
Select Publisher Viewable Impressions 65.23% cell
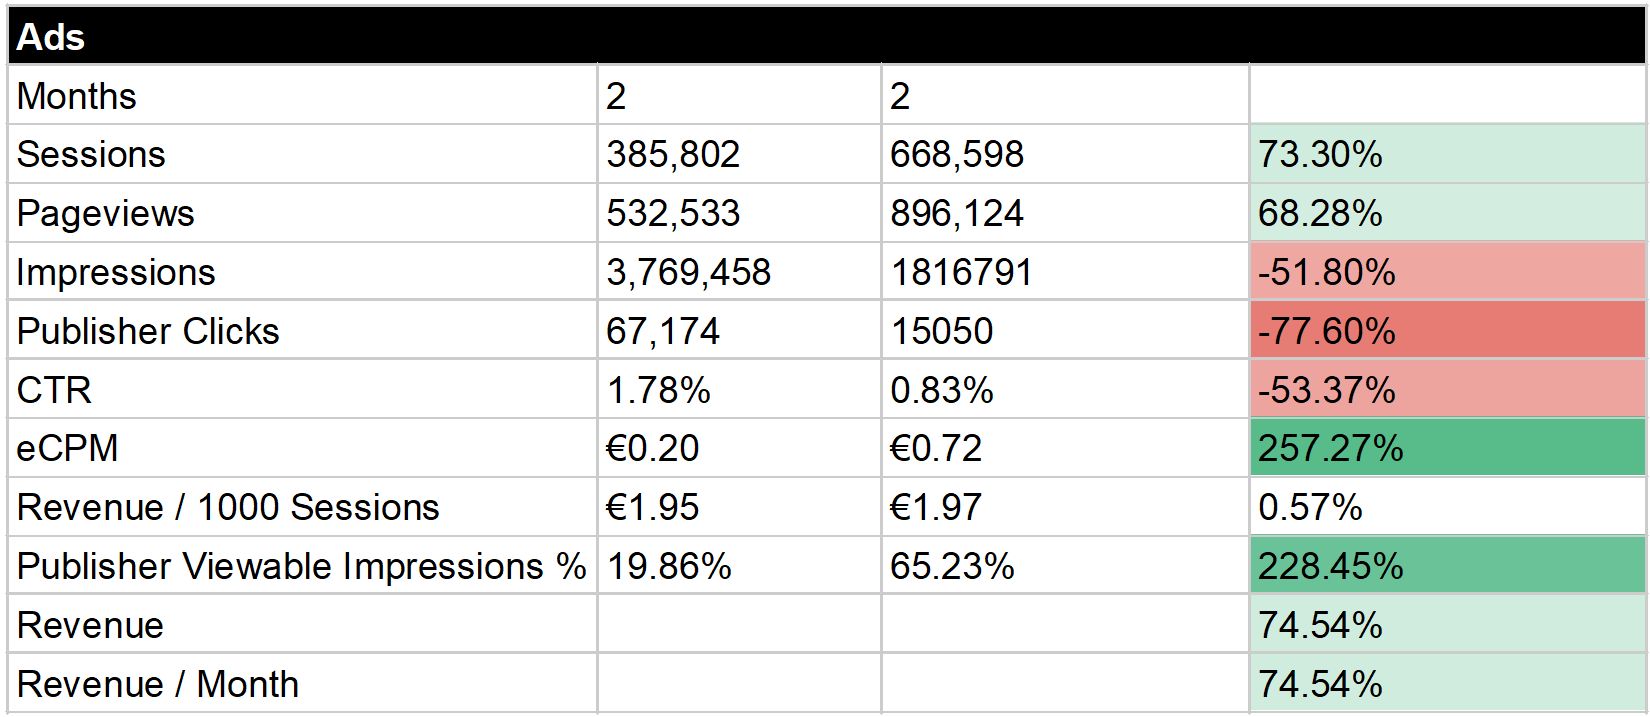tap(952, 567)
